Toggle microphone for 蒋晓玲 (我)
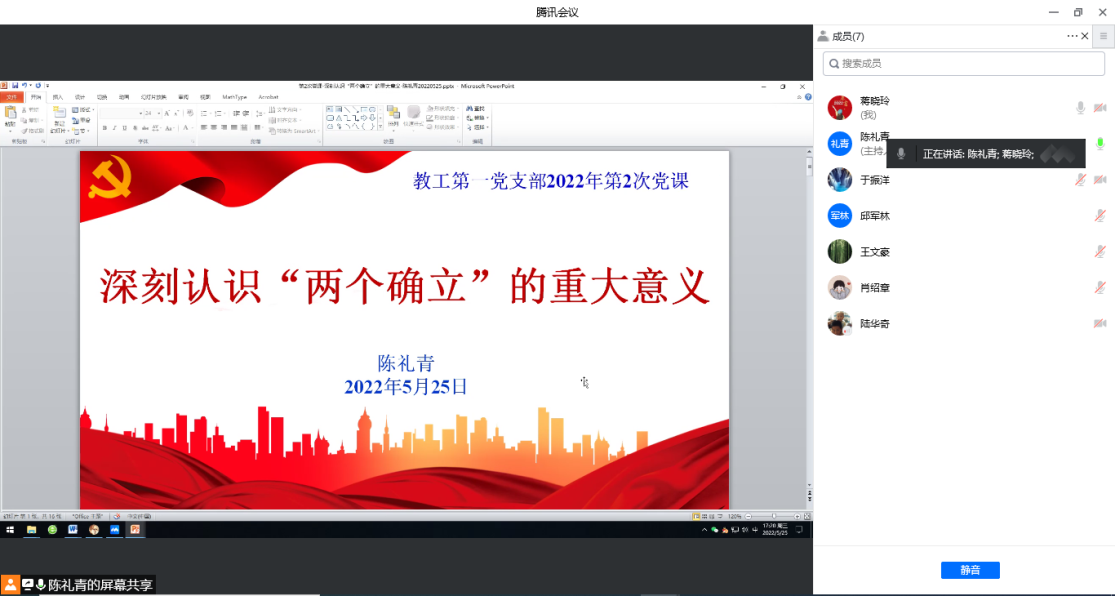The height and width of the screenshot is (596, 1115). coord(1080,108)
